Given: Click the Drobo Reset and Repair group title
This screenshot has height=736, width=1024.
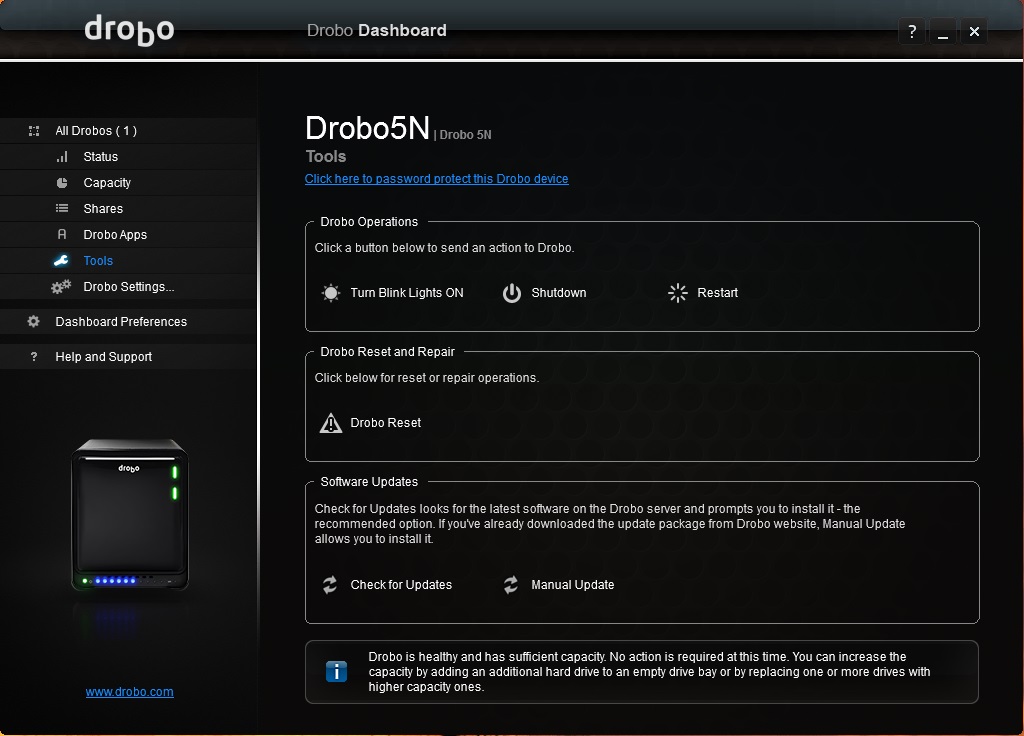Looking at the screenshot, I should pos(387,352).
